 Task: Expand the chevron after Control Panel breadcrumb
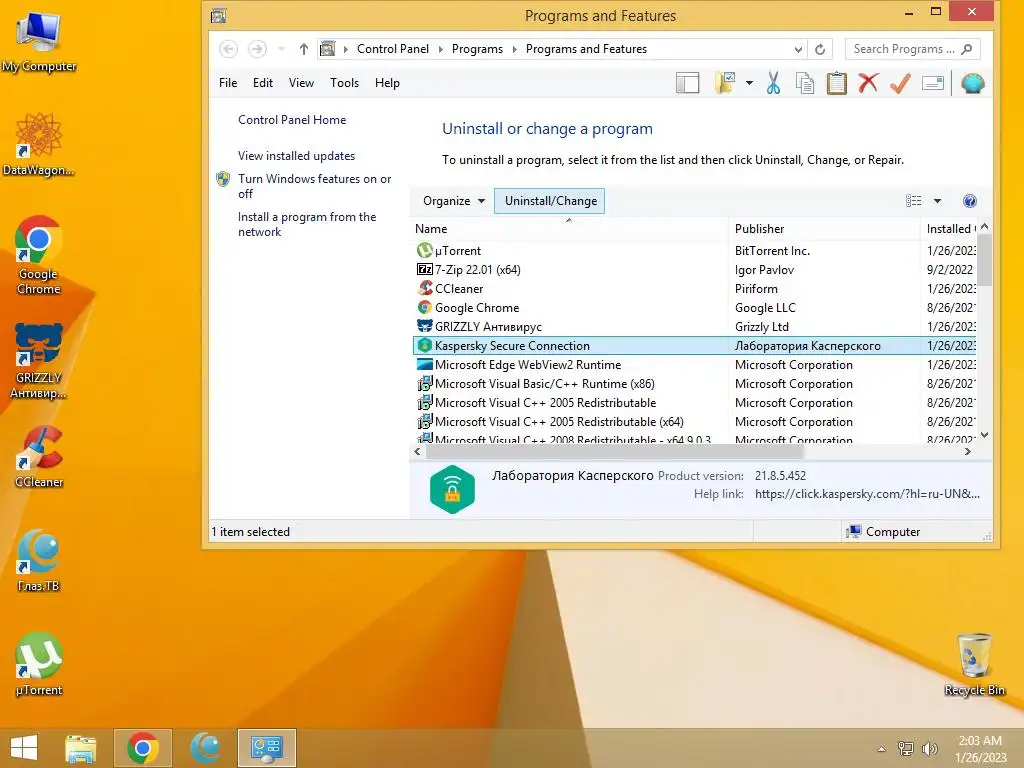coord(440,49)
